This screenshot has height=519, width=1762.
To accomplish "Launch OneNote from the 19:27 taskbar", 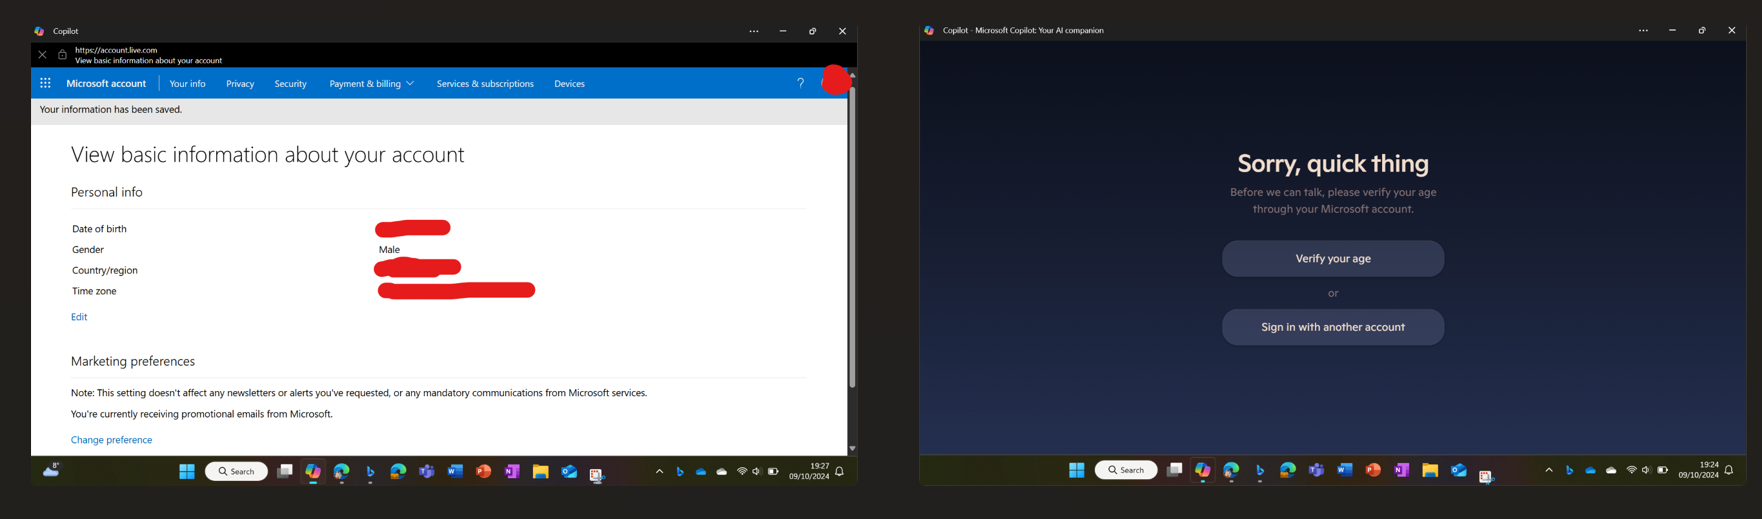I will tap(512, 471).
